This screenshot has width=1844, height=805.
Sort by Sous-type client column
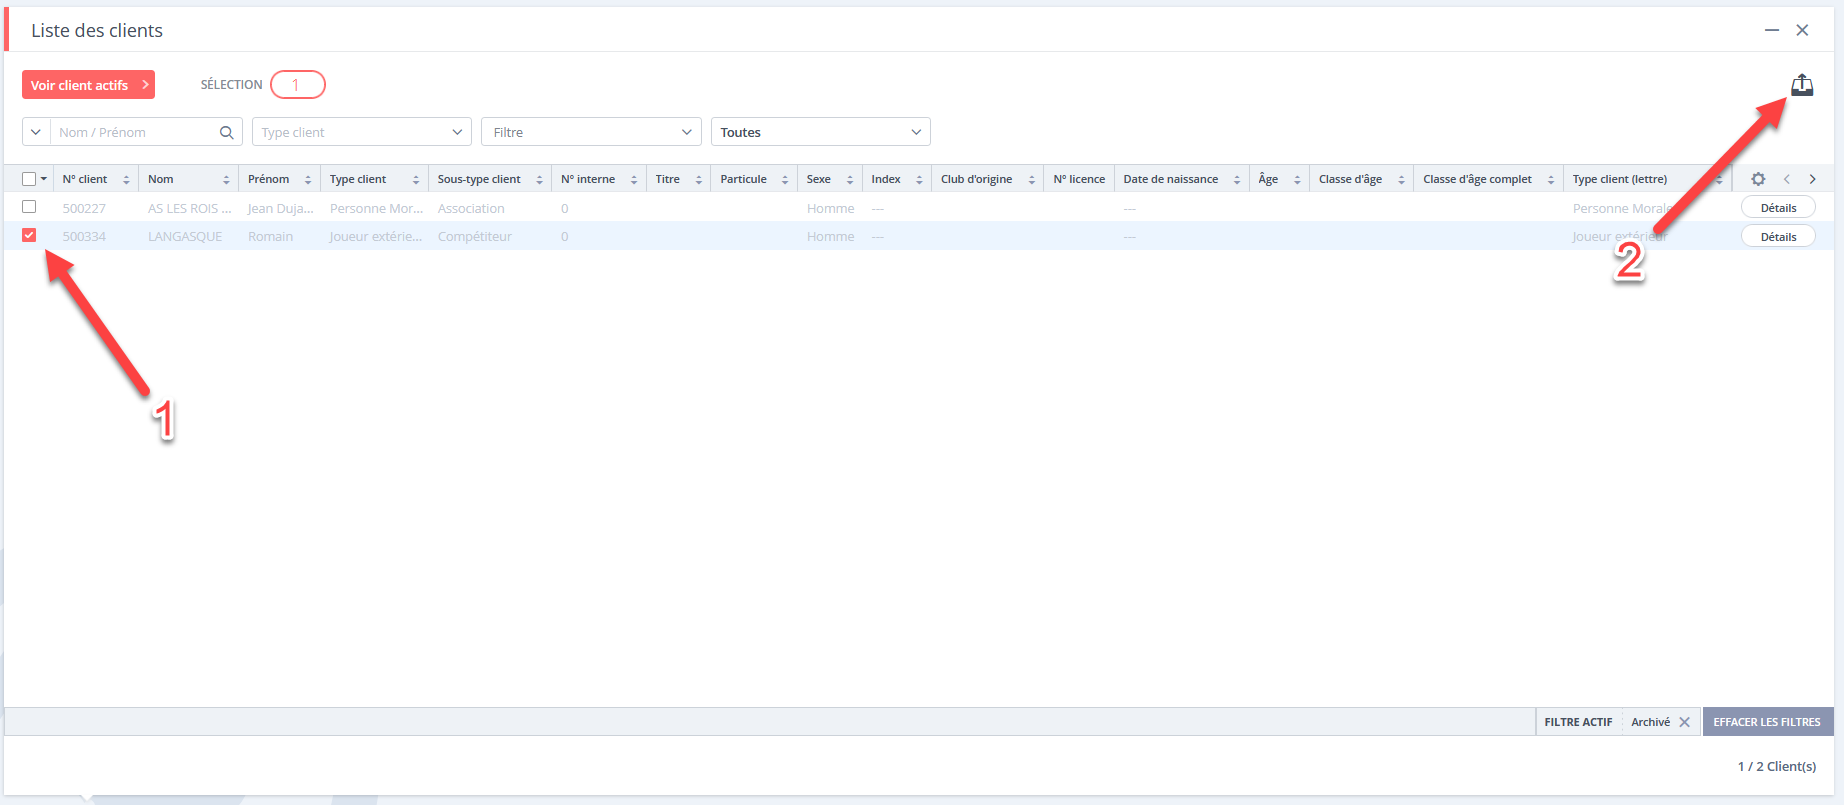click(x=539, y=180)
